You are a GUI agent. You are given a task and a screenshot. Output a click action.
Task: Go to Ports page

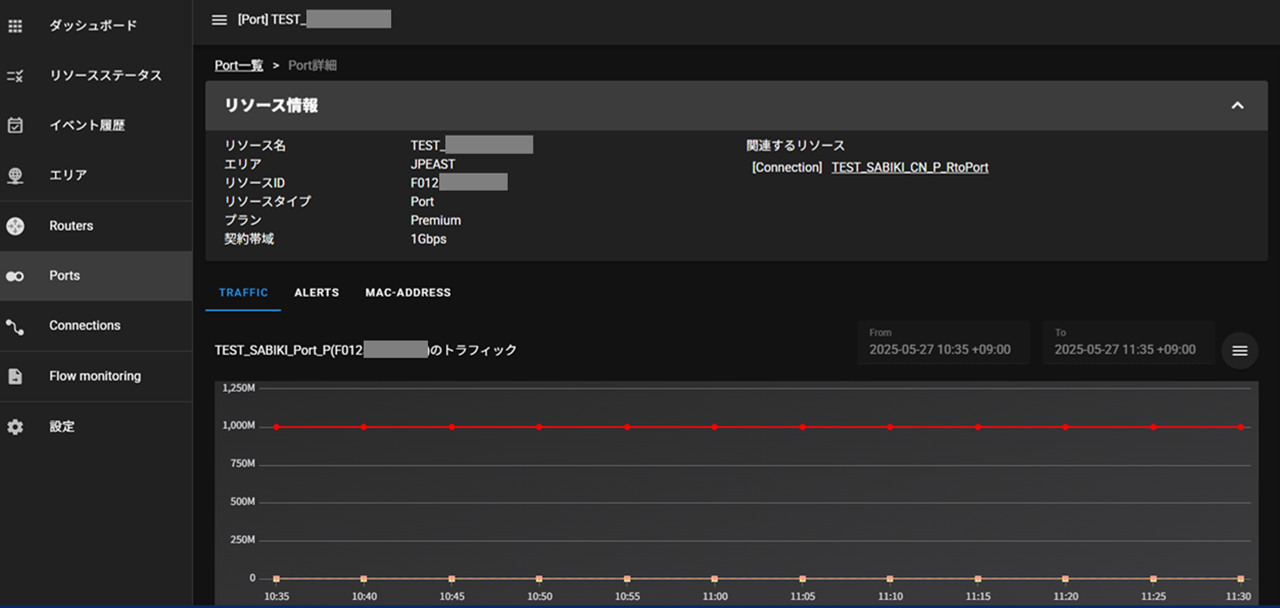[64, 276]
